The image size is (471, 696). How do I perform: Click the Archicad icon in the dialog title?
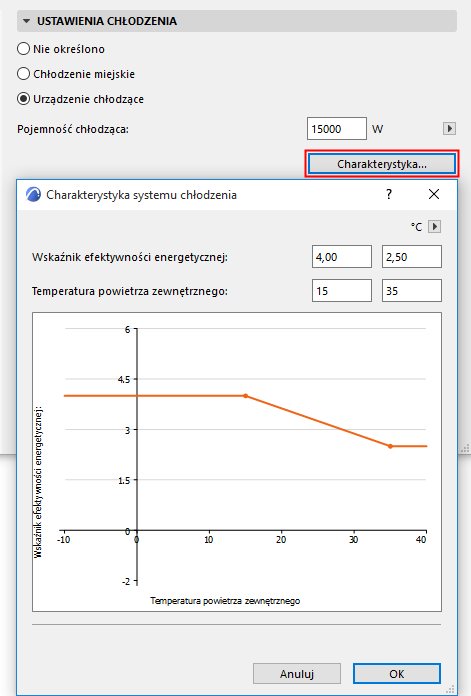click(33, 194)
